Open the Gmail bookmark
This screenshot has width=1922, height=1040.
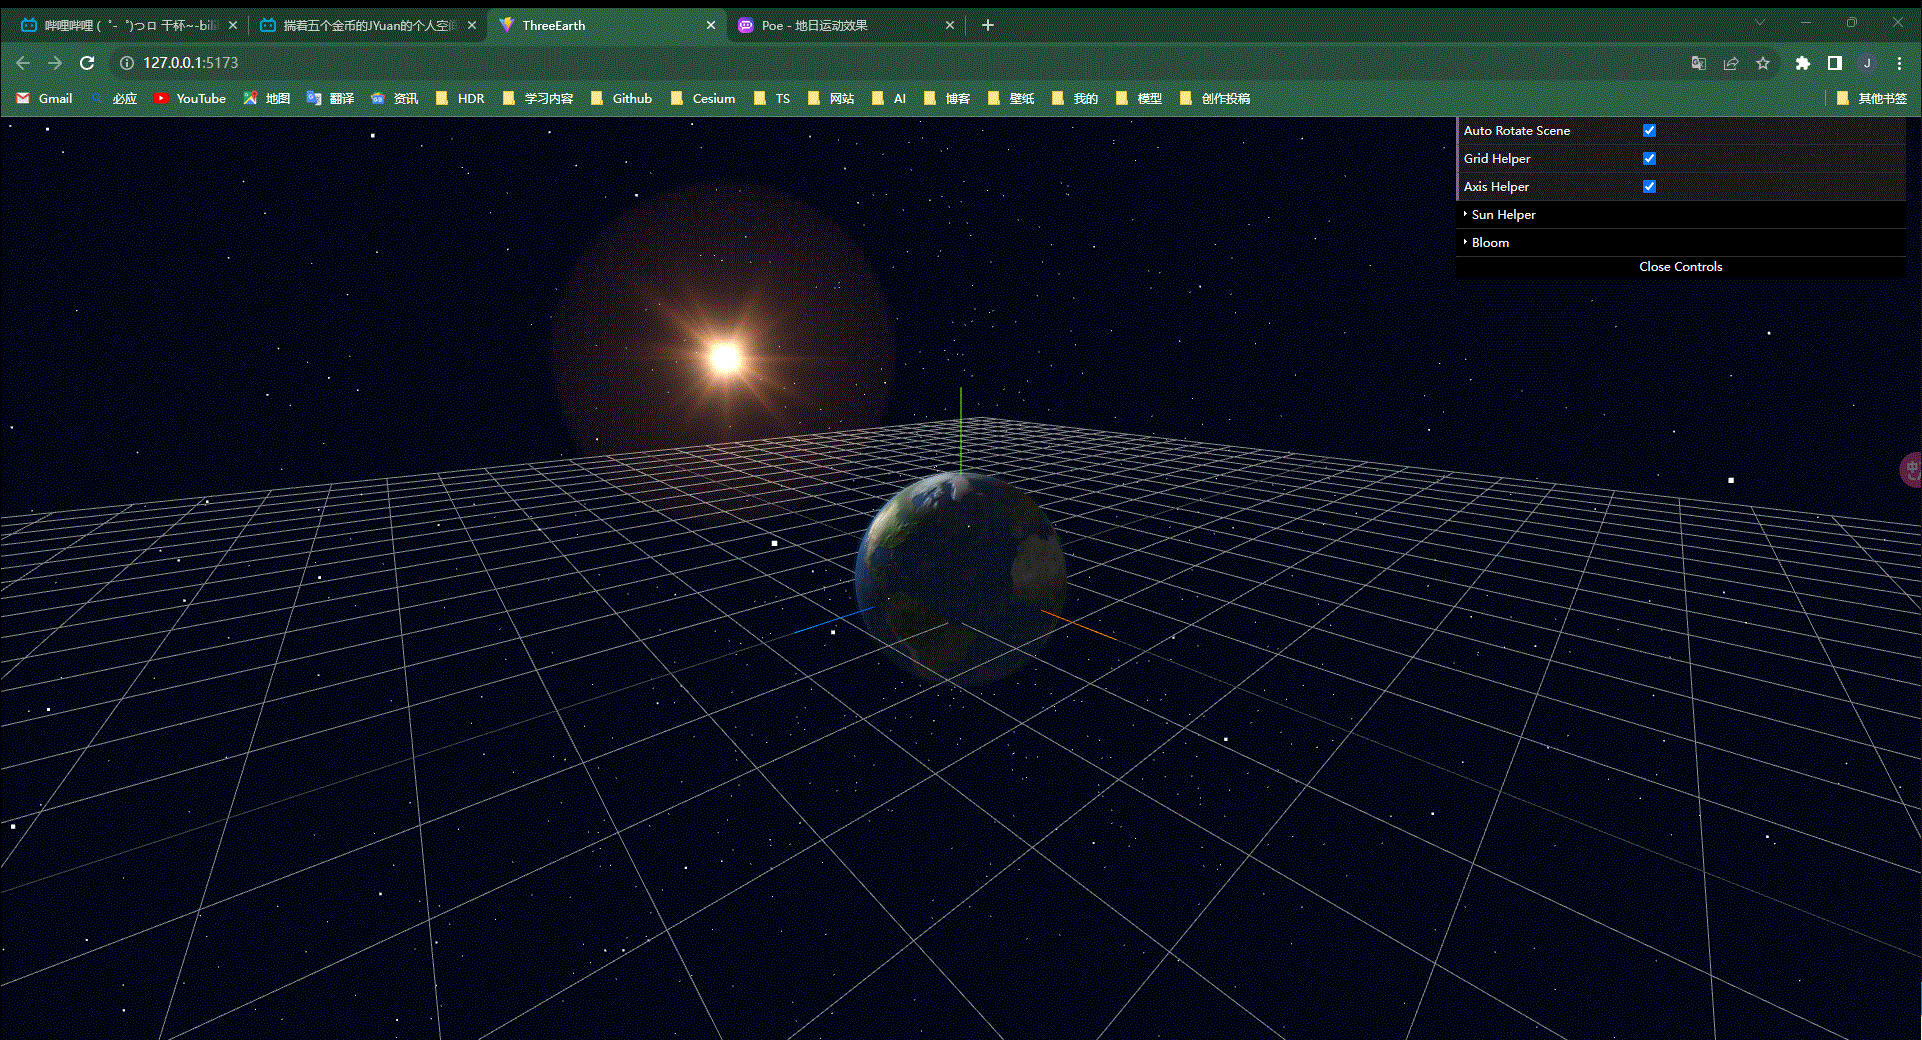pos(44,98)
